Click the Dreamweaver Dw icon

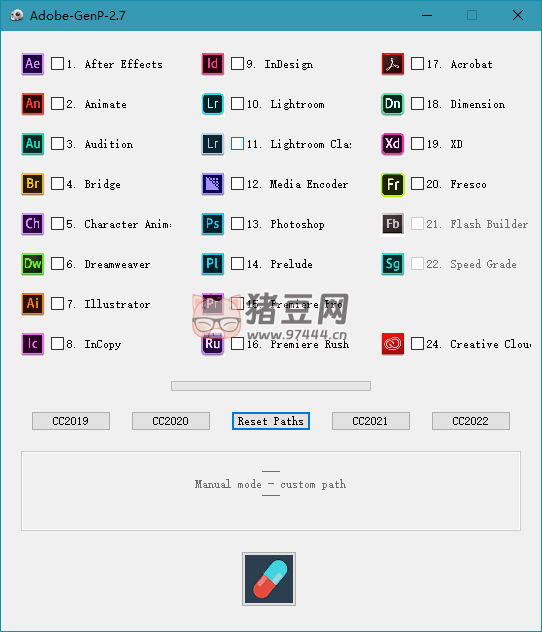(x=33, y=264)
